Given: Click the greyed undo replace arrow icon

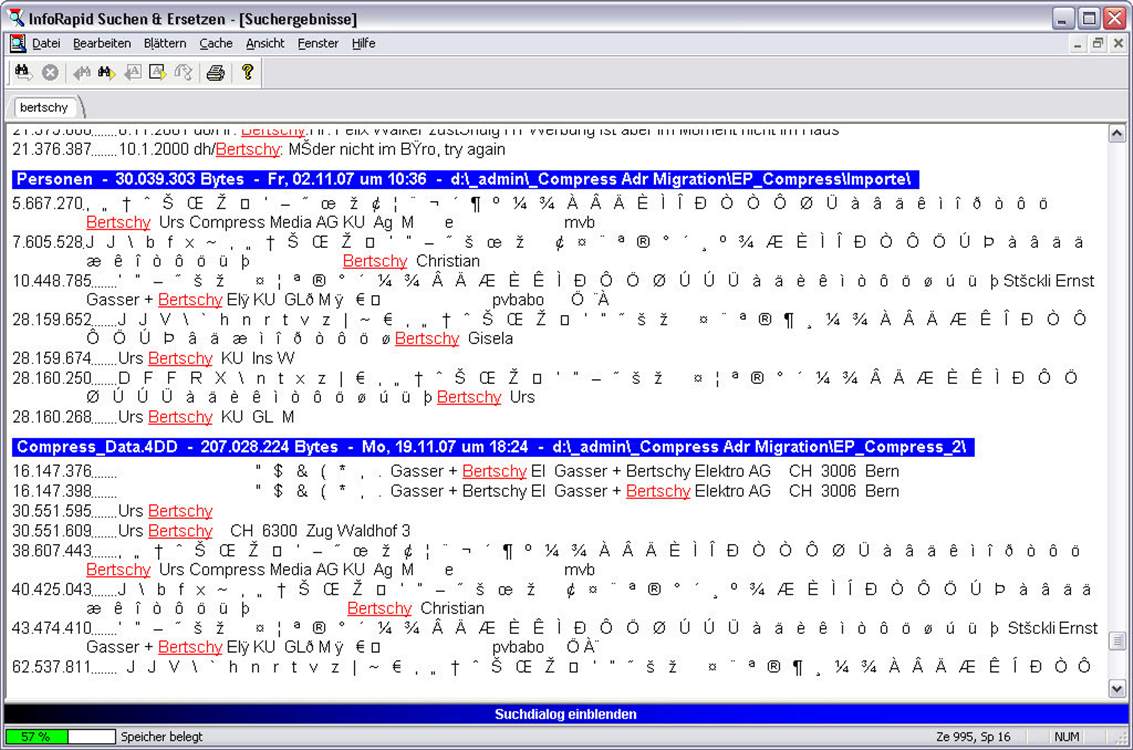Looking at the screenshot, I should (184, 72).
